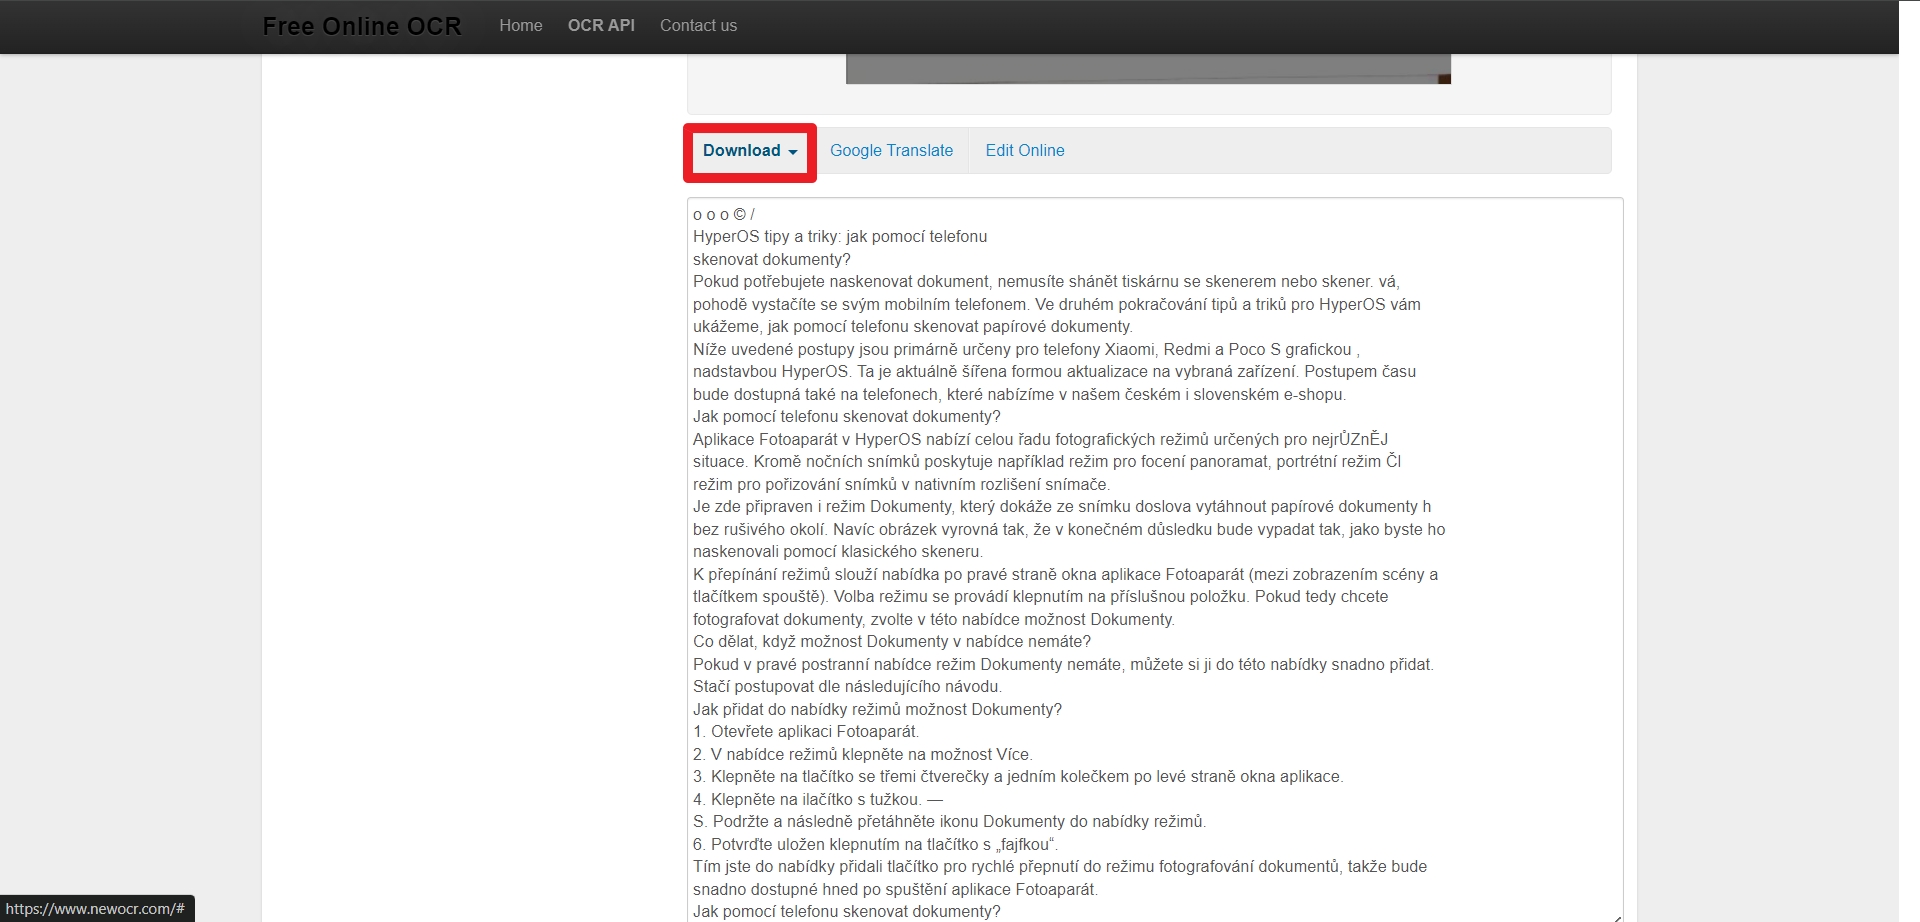This screenshot has width=1920, height=922.
Task: Open the Contact us page
Action: coord(698,26)
